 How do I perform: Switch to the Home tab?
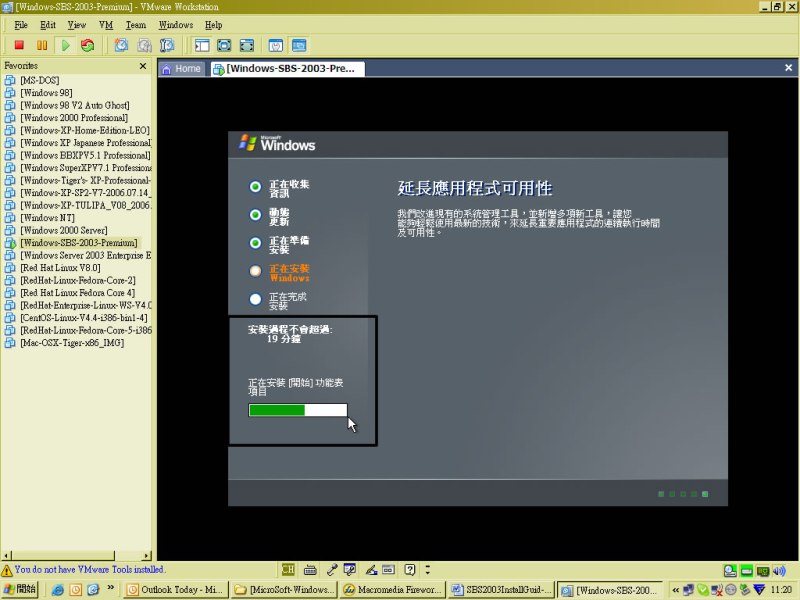tap(181, 69)
